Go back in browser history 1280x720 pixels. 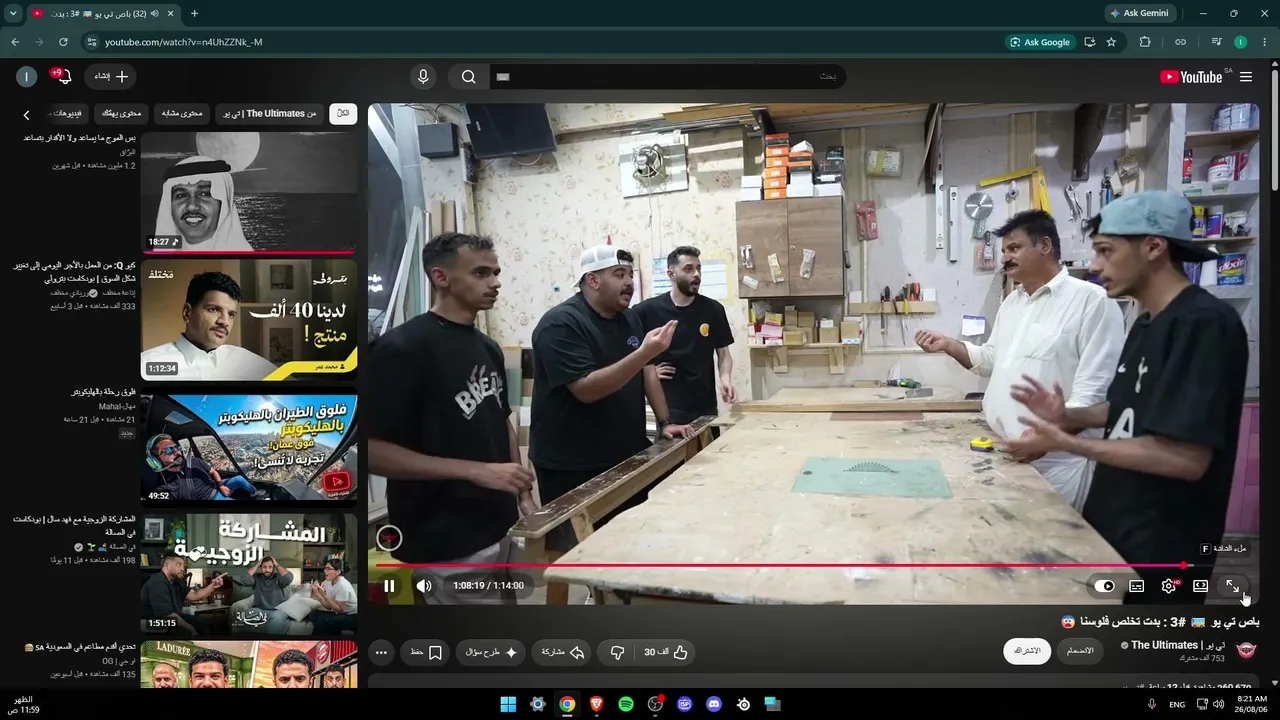[15, 42]
